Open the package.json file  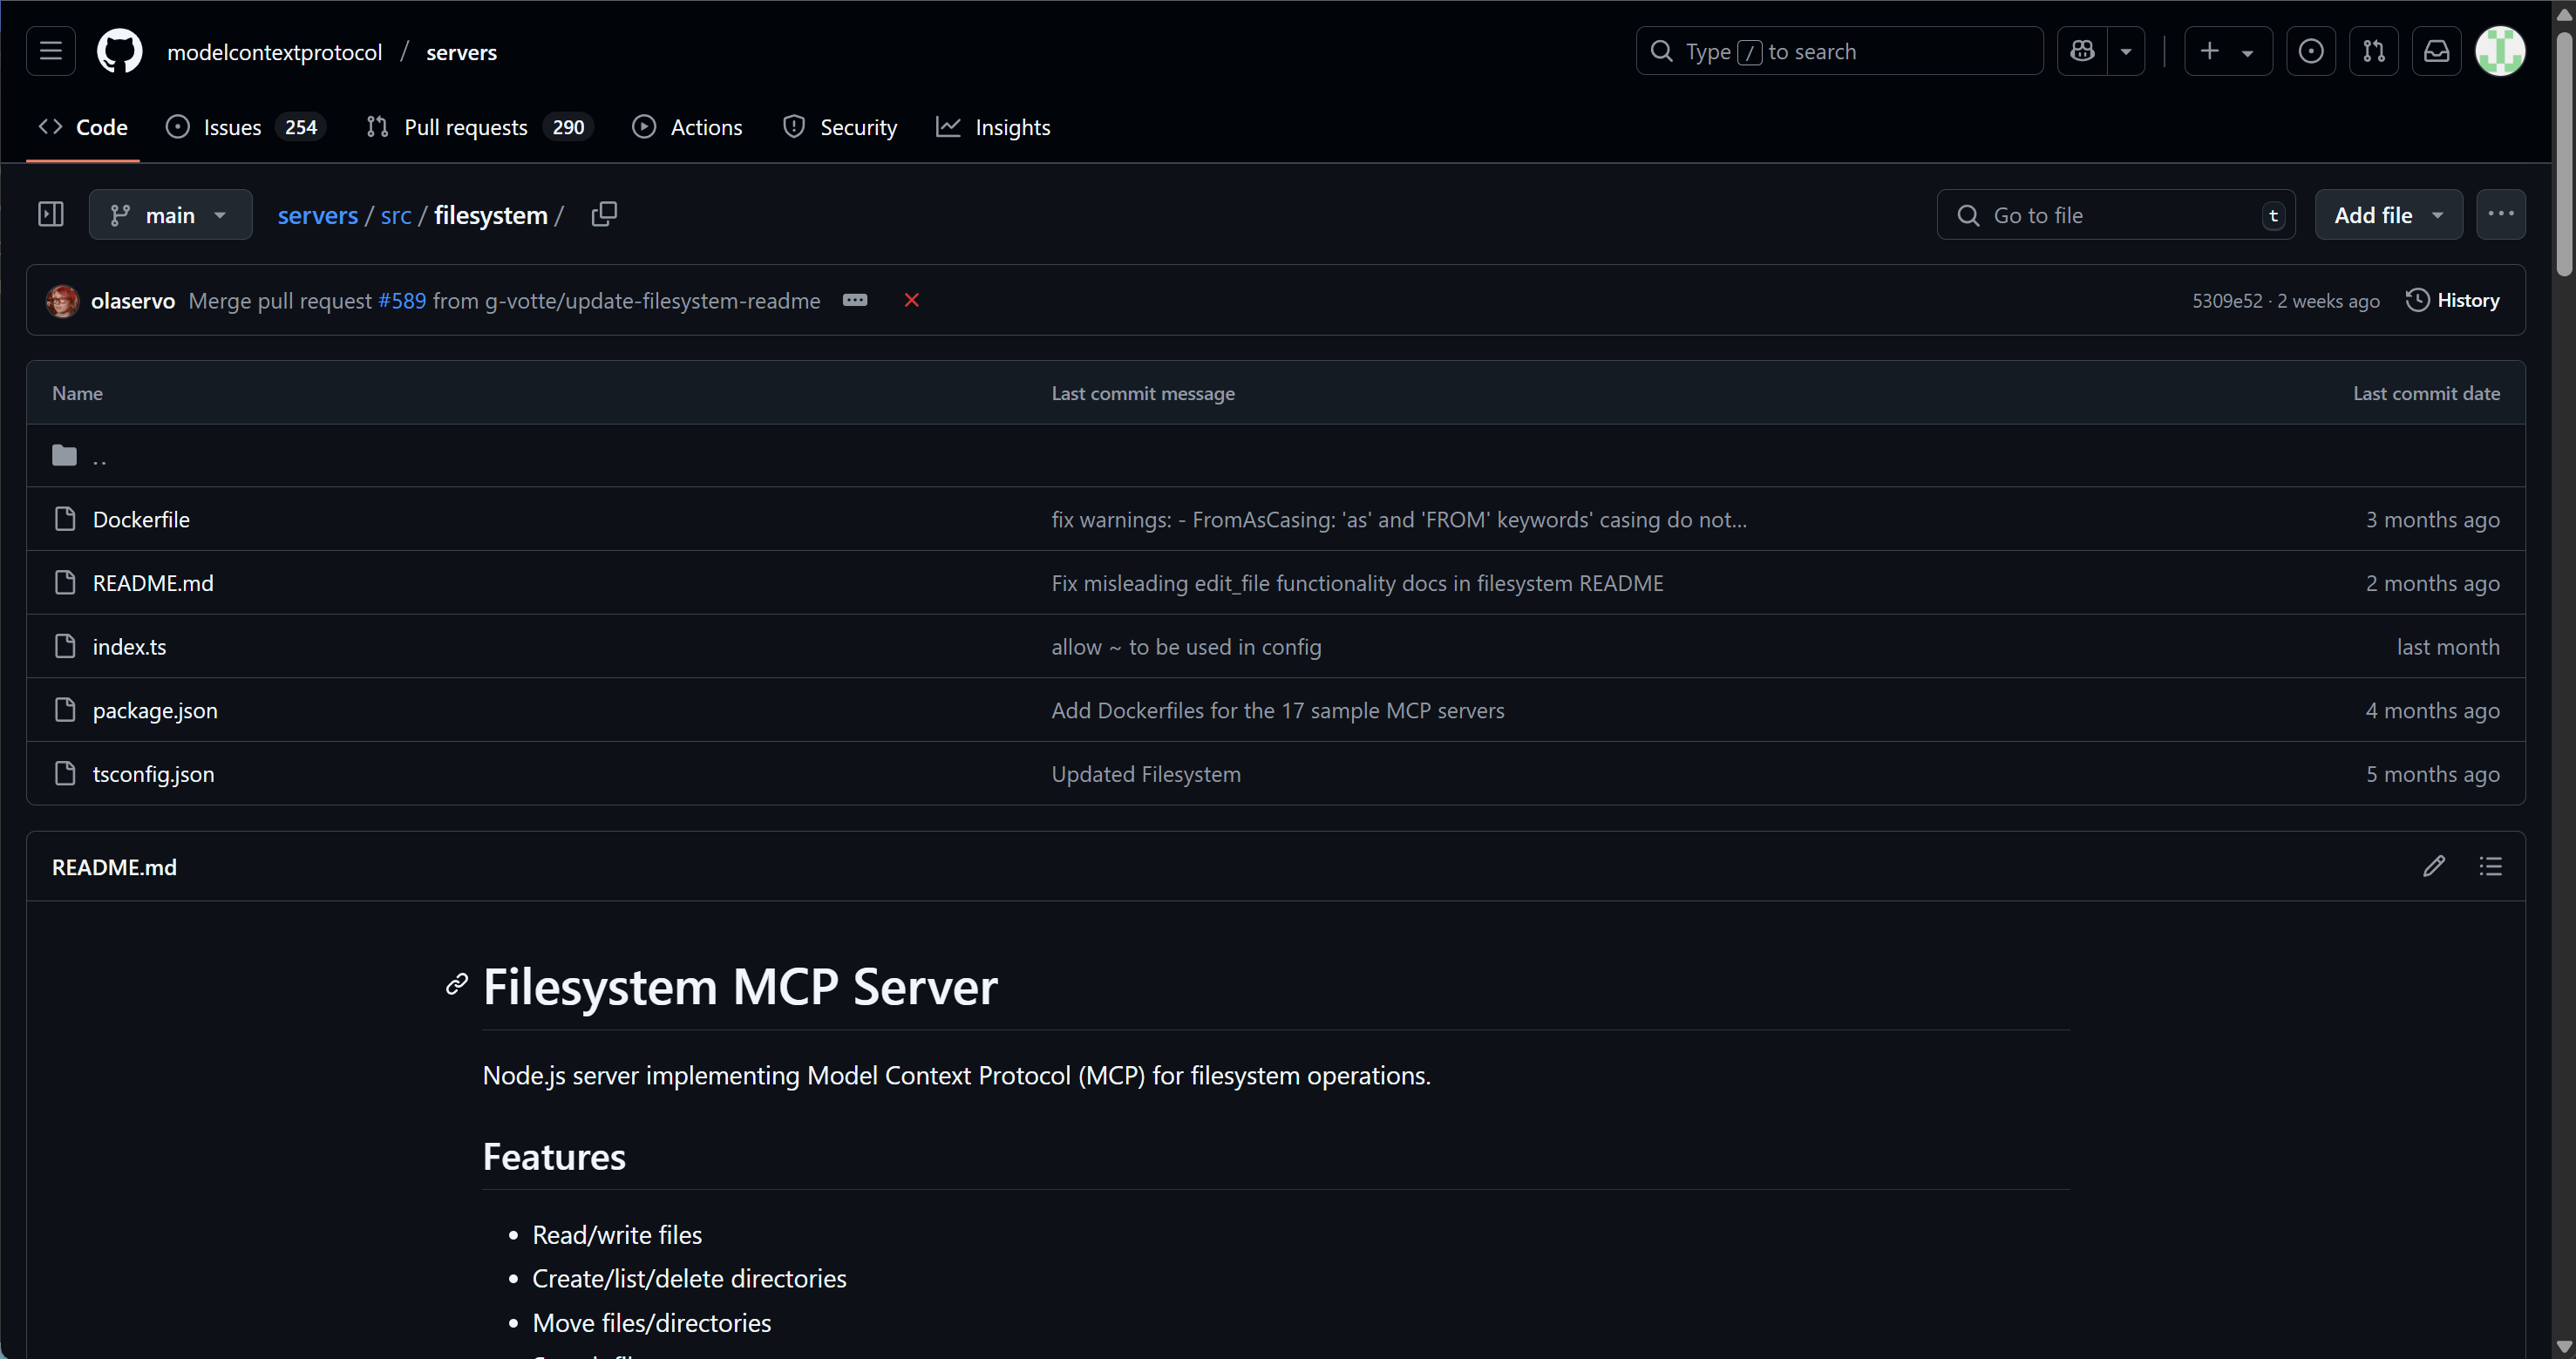tap(155, 710)
